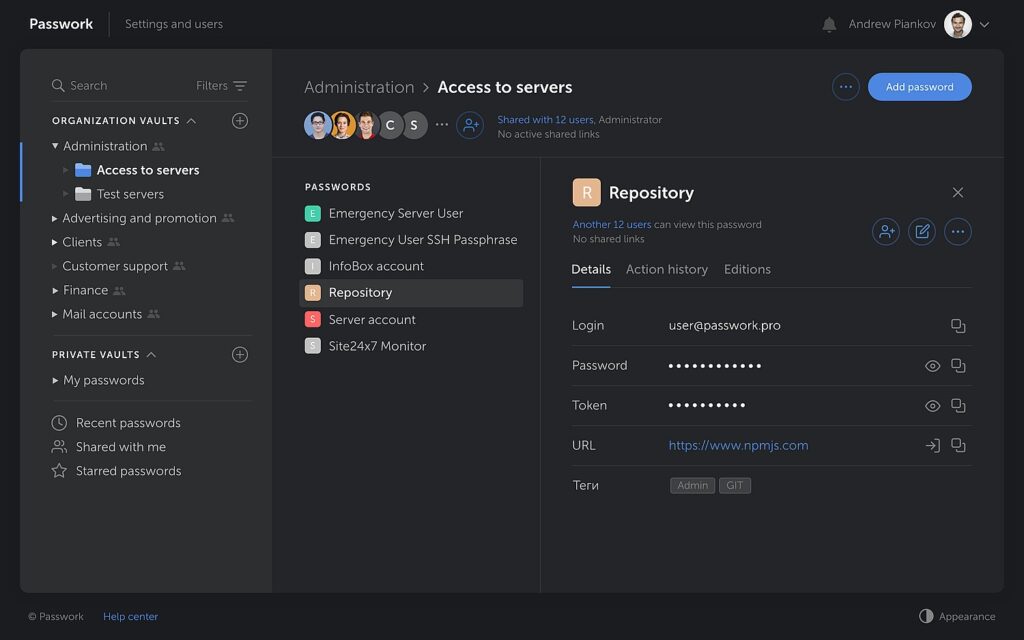Click the notifications bell icon
This screenshot has height=640, width=1024.
tap(829, 25)
